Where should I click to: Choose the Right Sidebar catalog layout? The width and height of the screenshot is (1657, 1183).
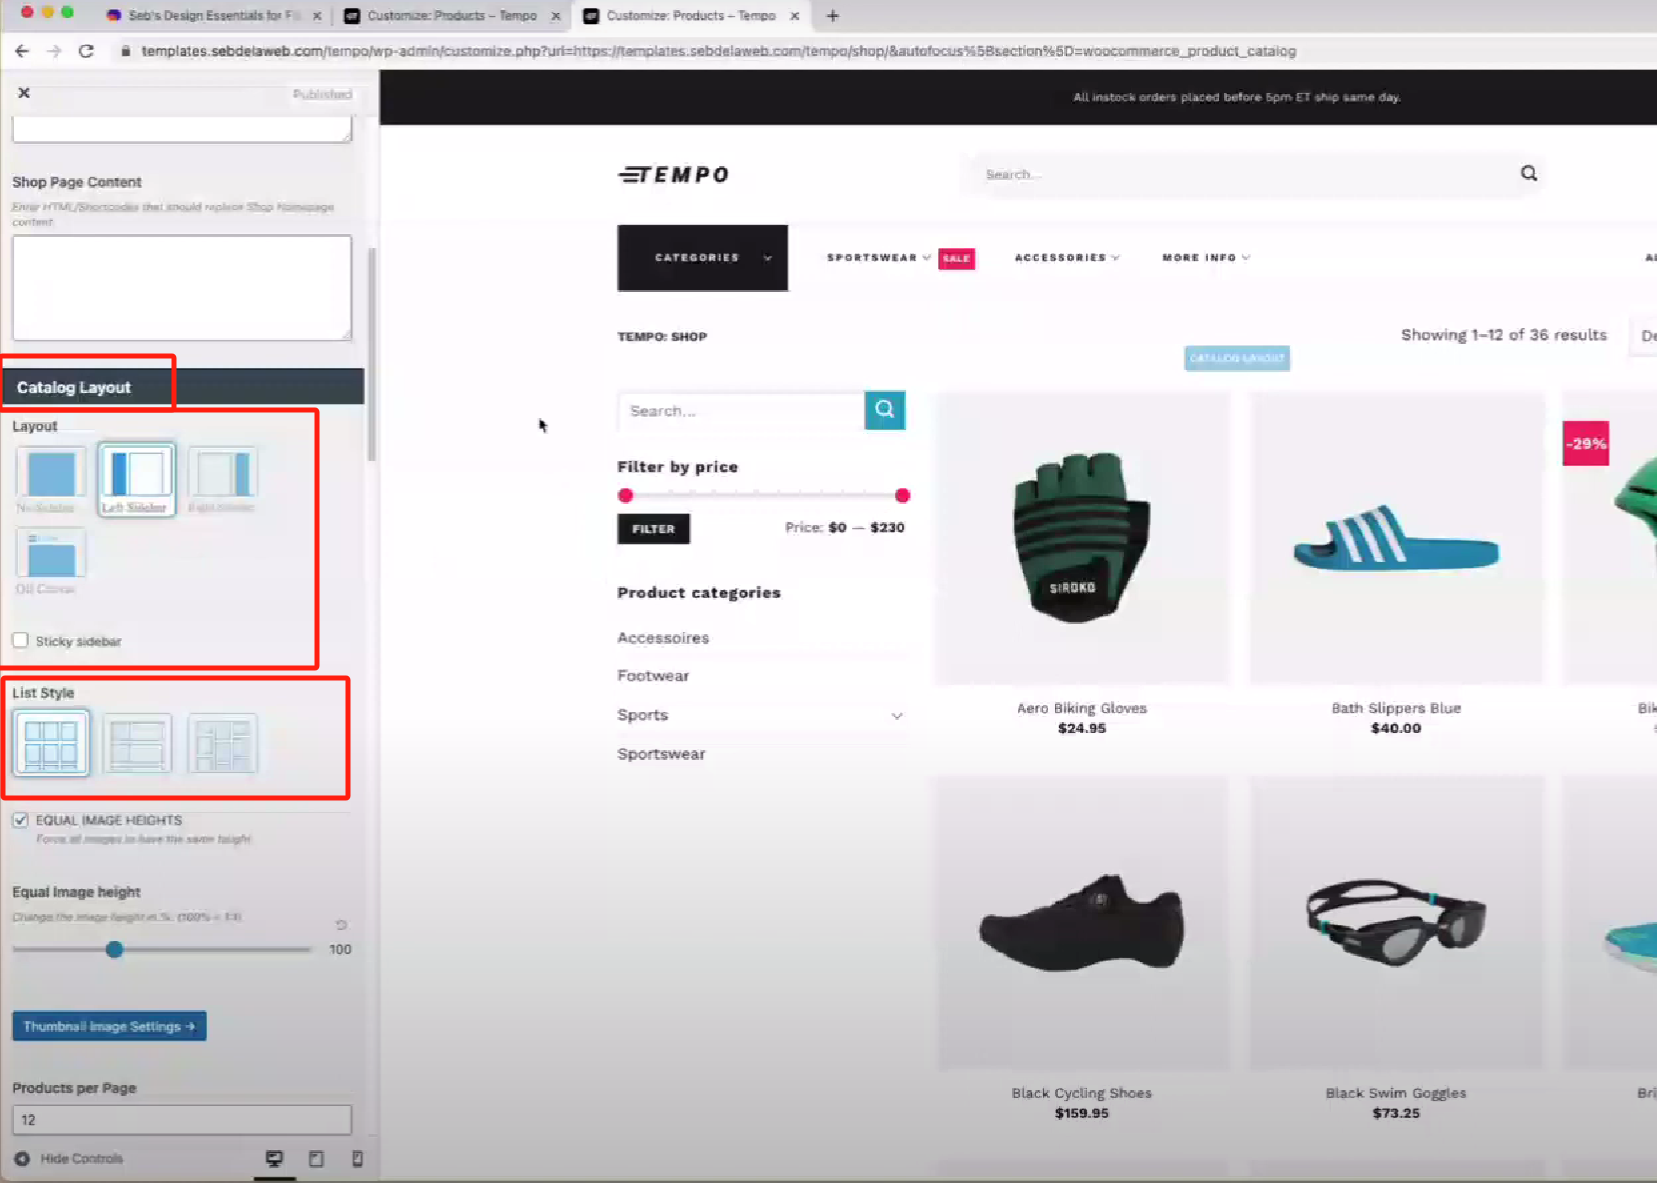coord(222,478)
